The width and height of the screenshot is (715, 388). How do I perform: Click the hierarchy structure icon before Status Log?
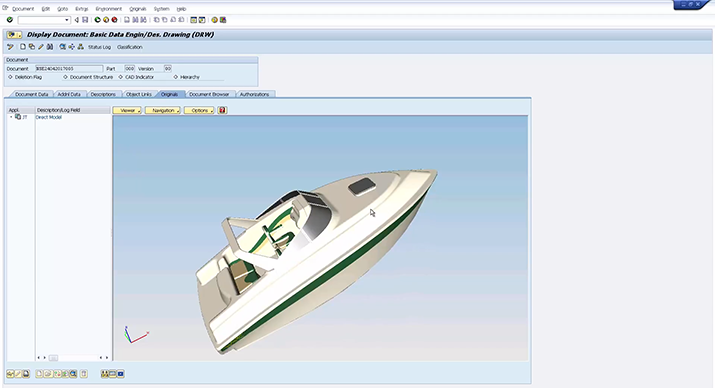(x=80, y=47)
